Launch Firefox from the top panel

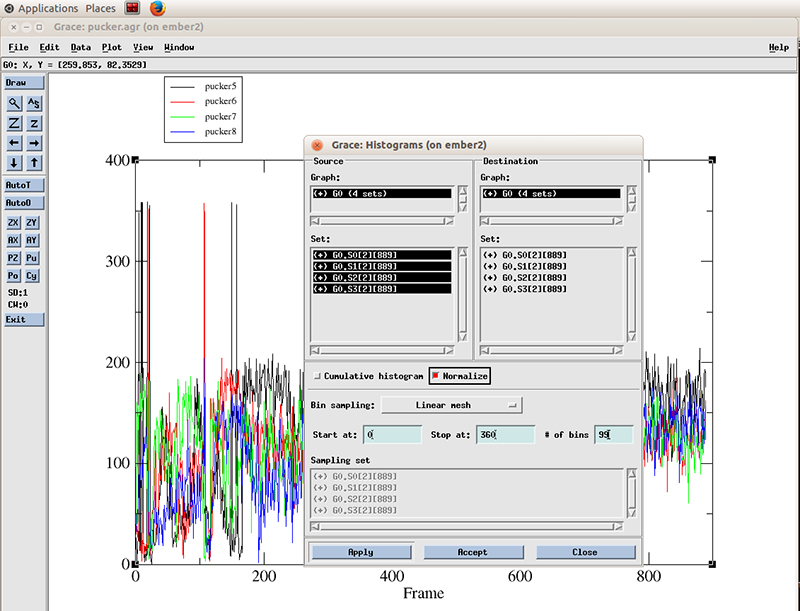(159, 8)
